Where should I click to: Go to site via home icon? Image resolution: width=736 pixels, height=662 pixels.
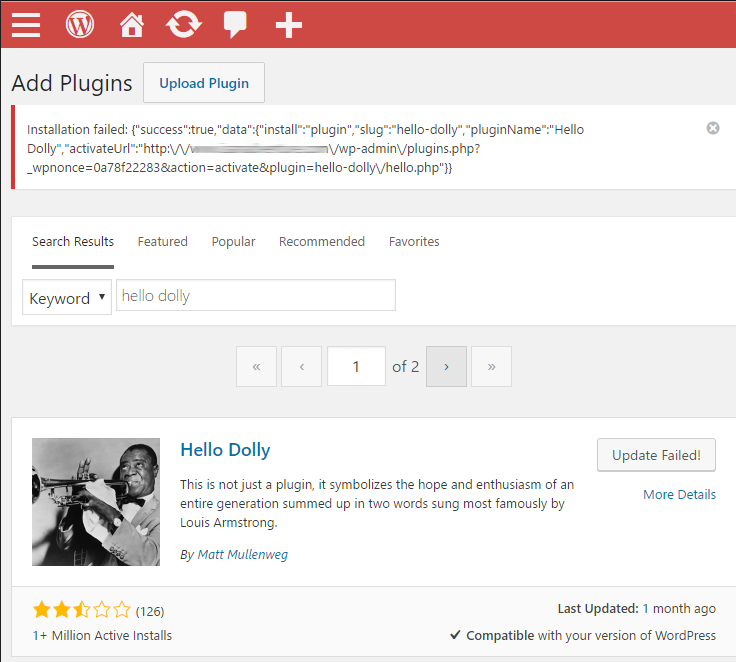point(131,24)
